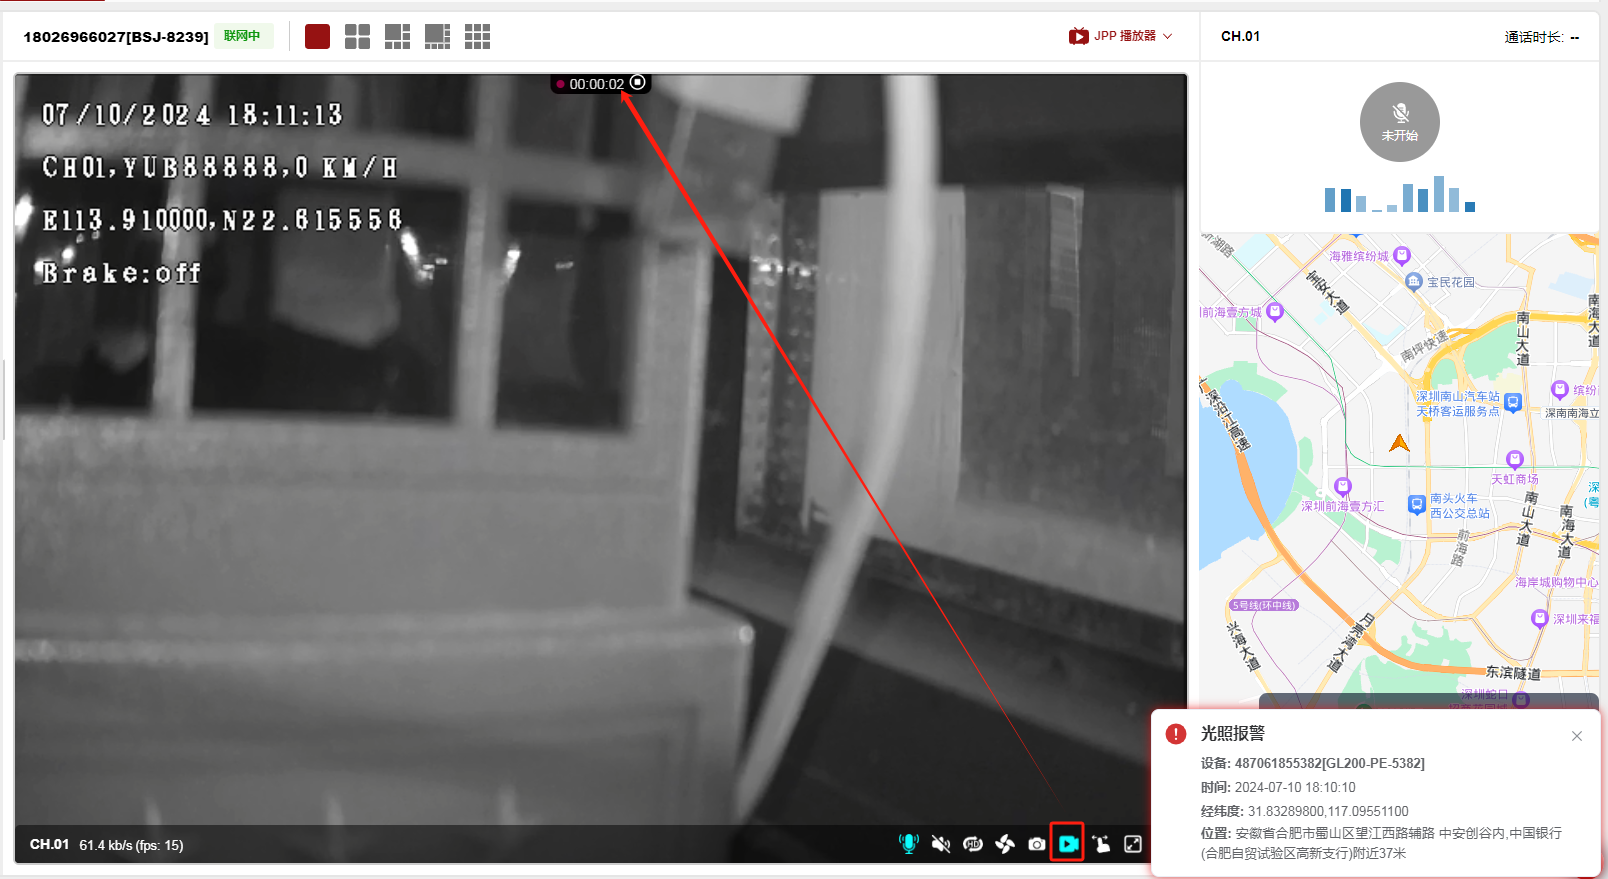Click the 联网中 online status tag

pyautogui.click(x=242, y=36)
